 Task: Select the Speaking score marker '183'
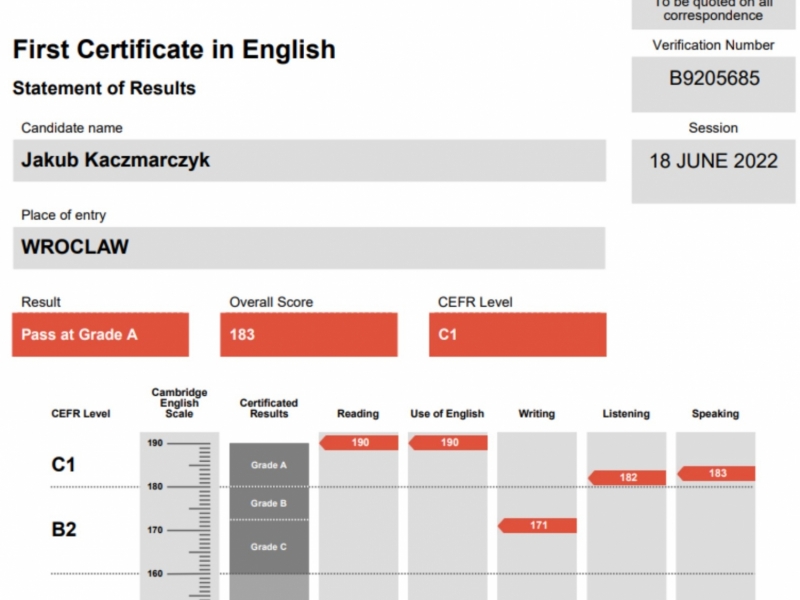[x=716, y=473]
